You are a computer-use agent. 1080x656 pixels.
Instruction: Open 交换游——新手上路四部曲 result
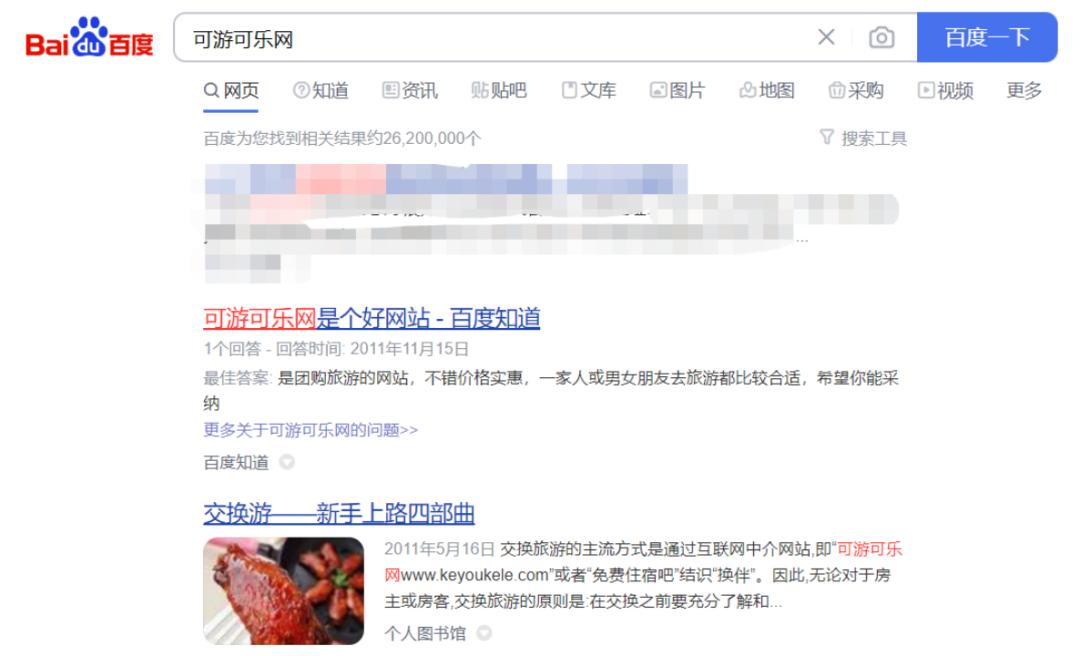point(339,513)
